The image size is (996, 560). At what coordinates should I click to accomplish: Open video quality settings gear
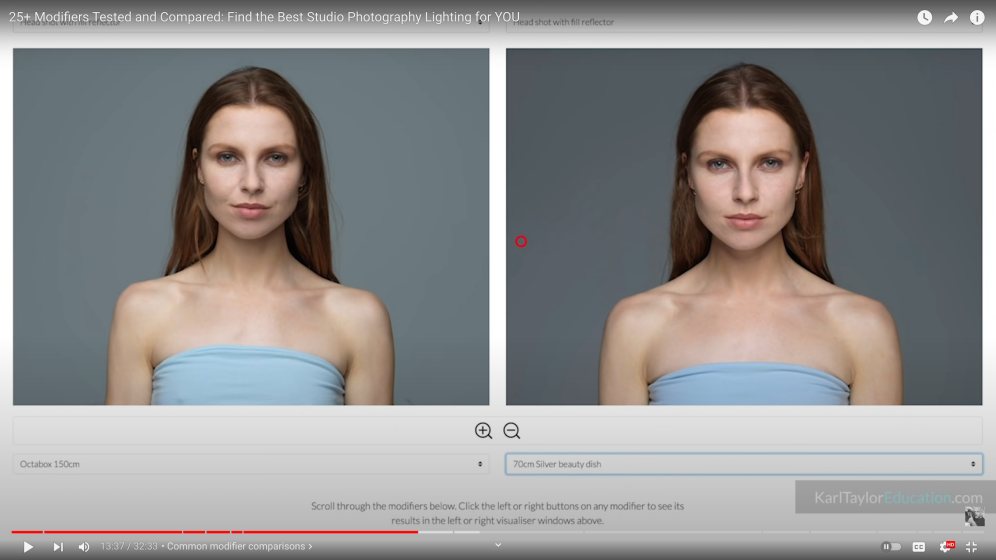(x=945, y=547)
